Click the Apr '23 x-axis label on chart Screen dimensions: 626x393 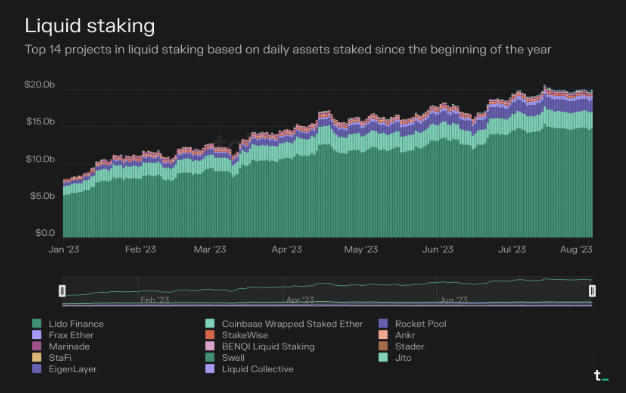287,250
